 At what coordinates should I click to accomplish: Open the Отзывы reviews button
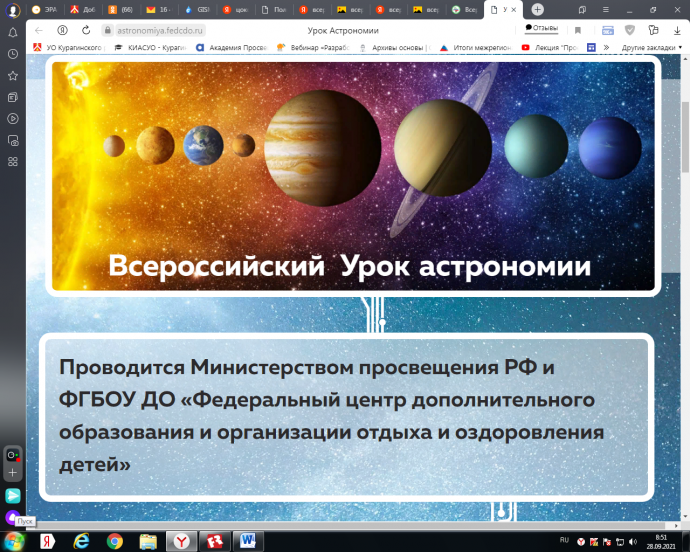pyautogui.click(x=541, y=28)
